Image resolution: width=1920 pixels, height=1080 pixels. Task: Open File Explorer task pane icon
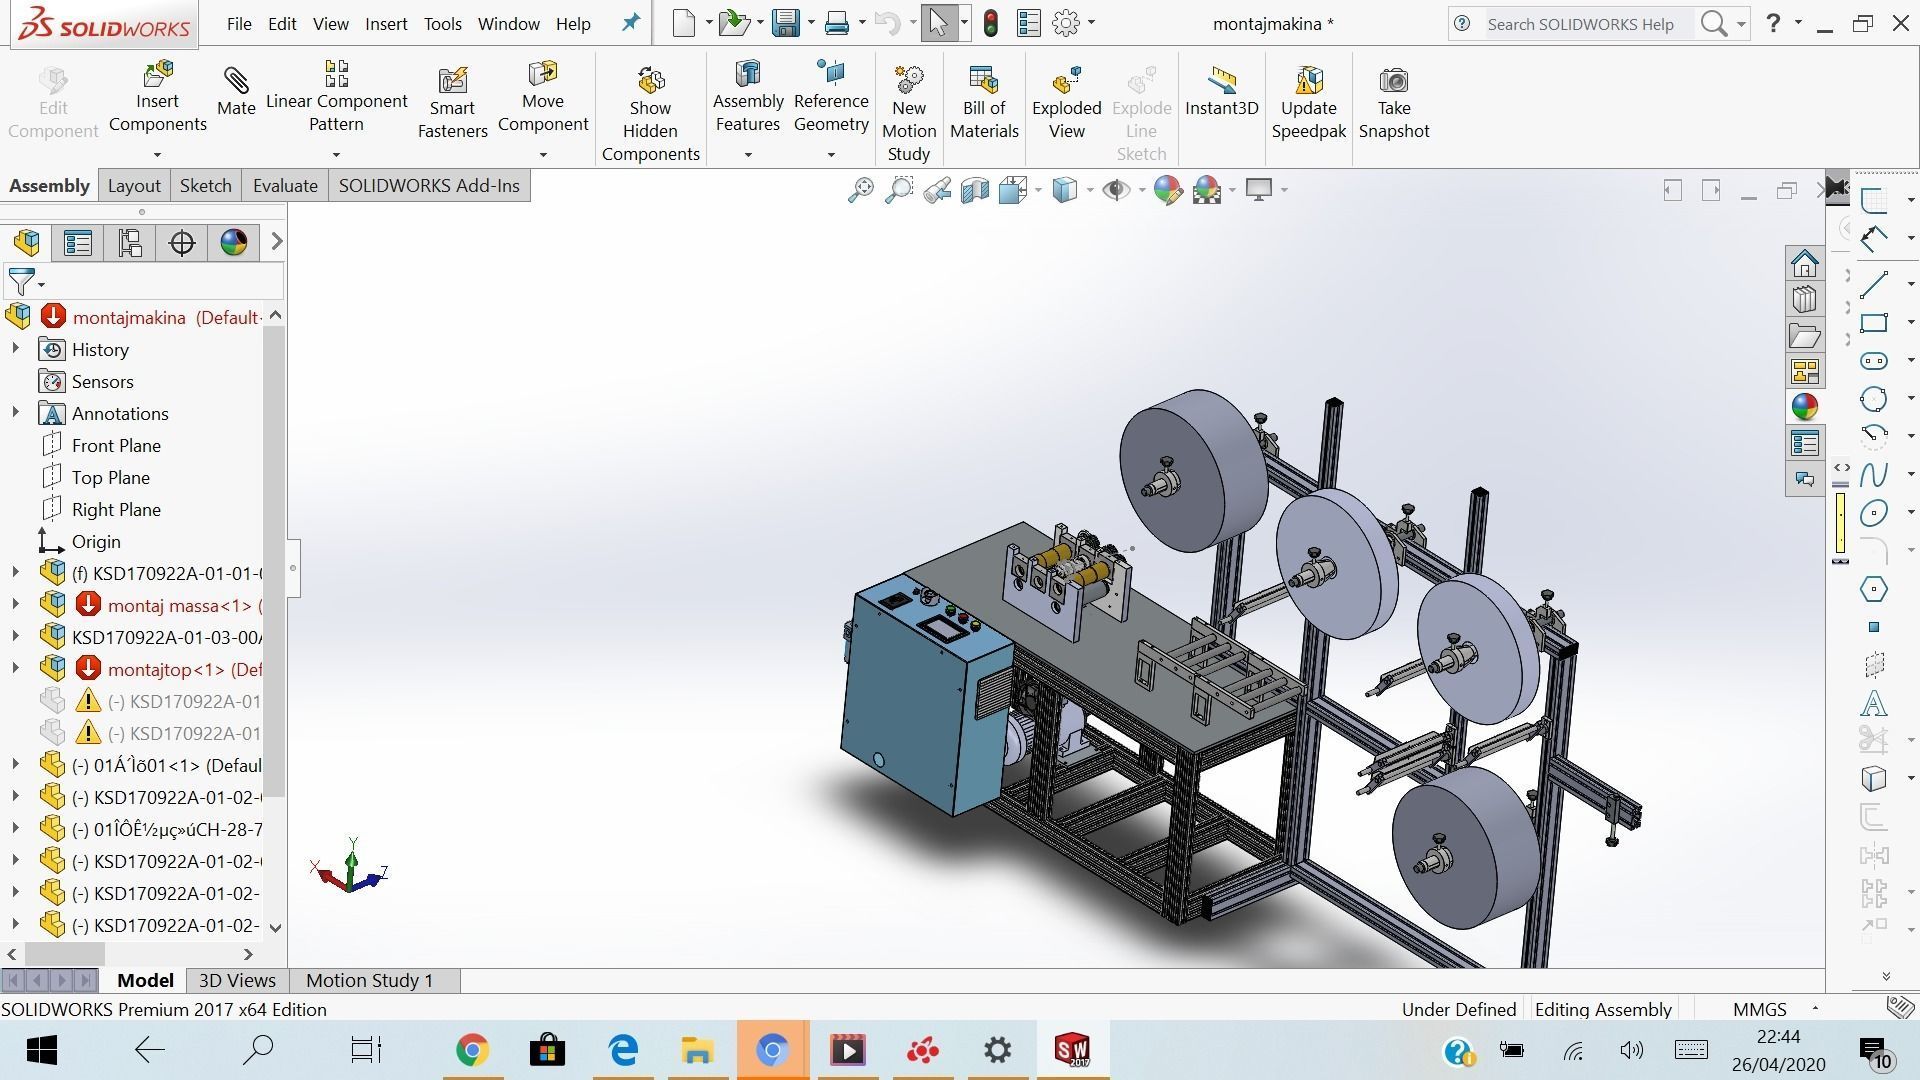click(1804, 336)
